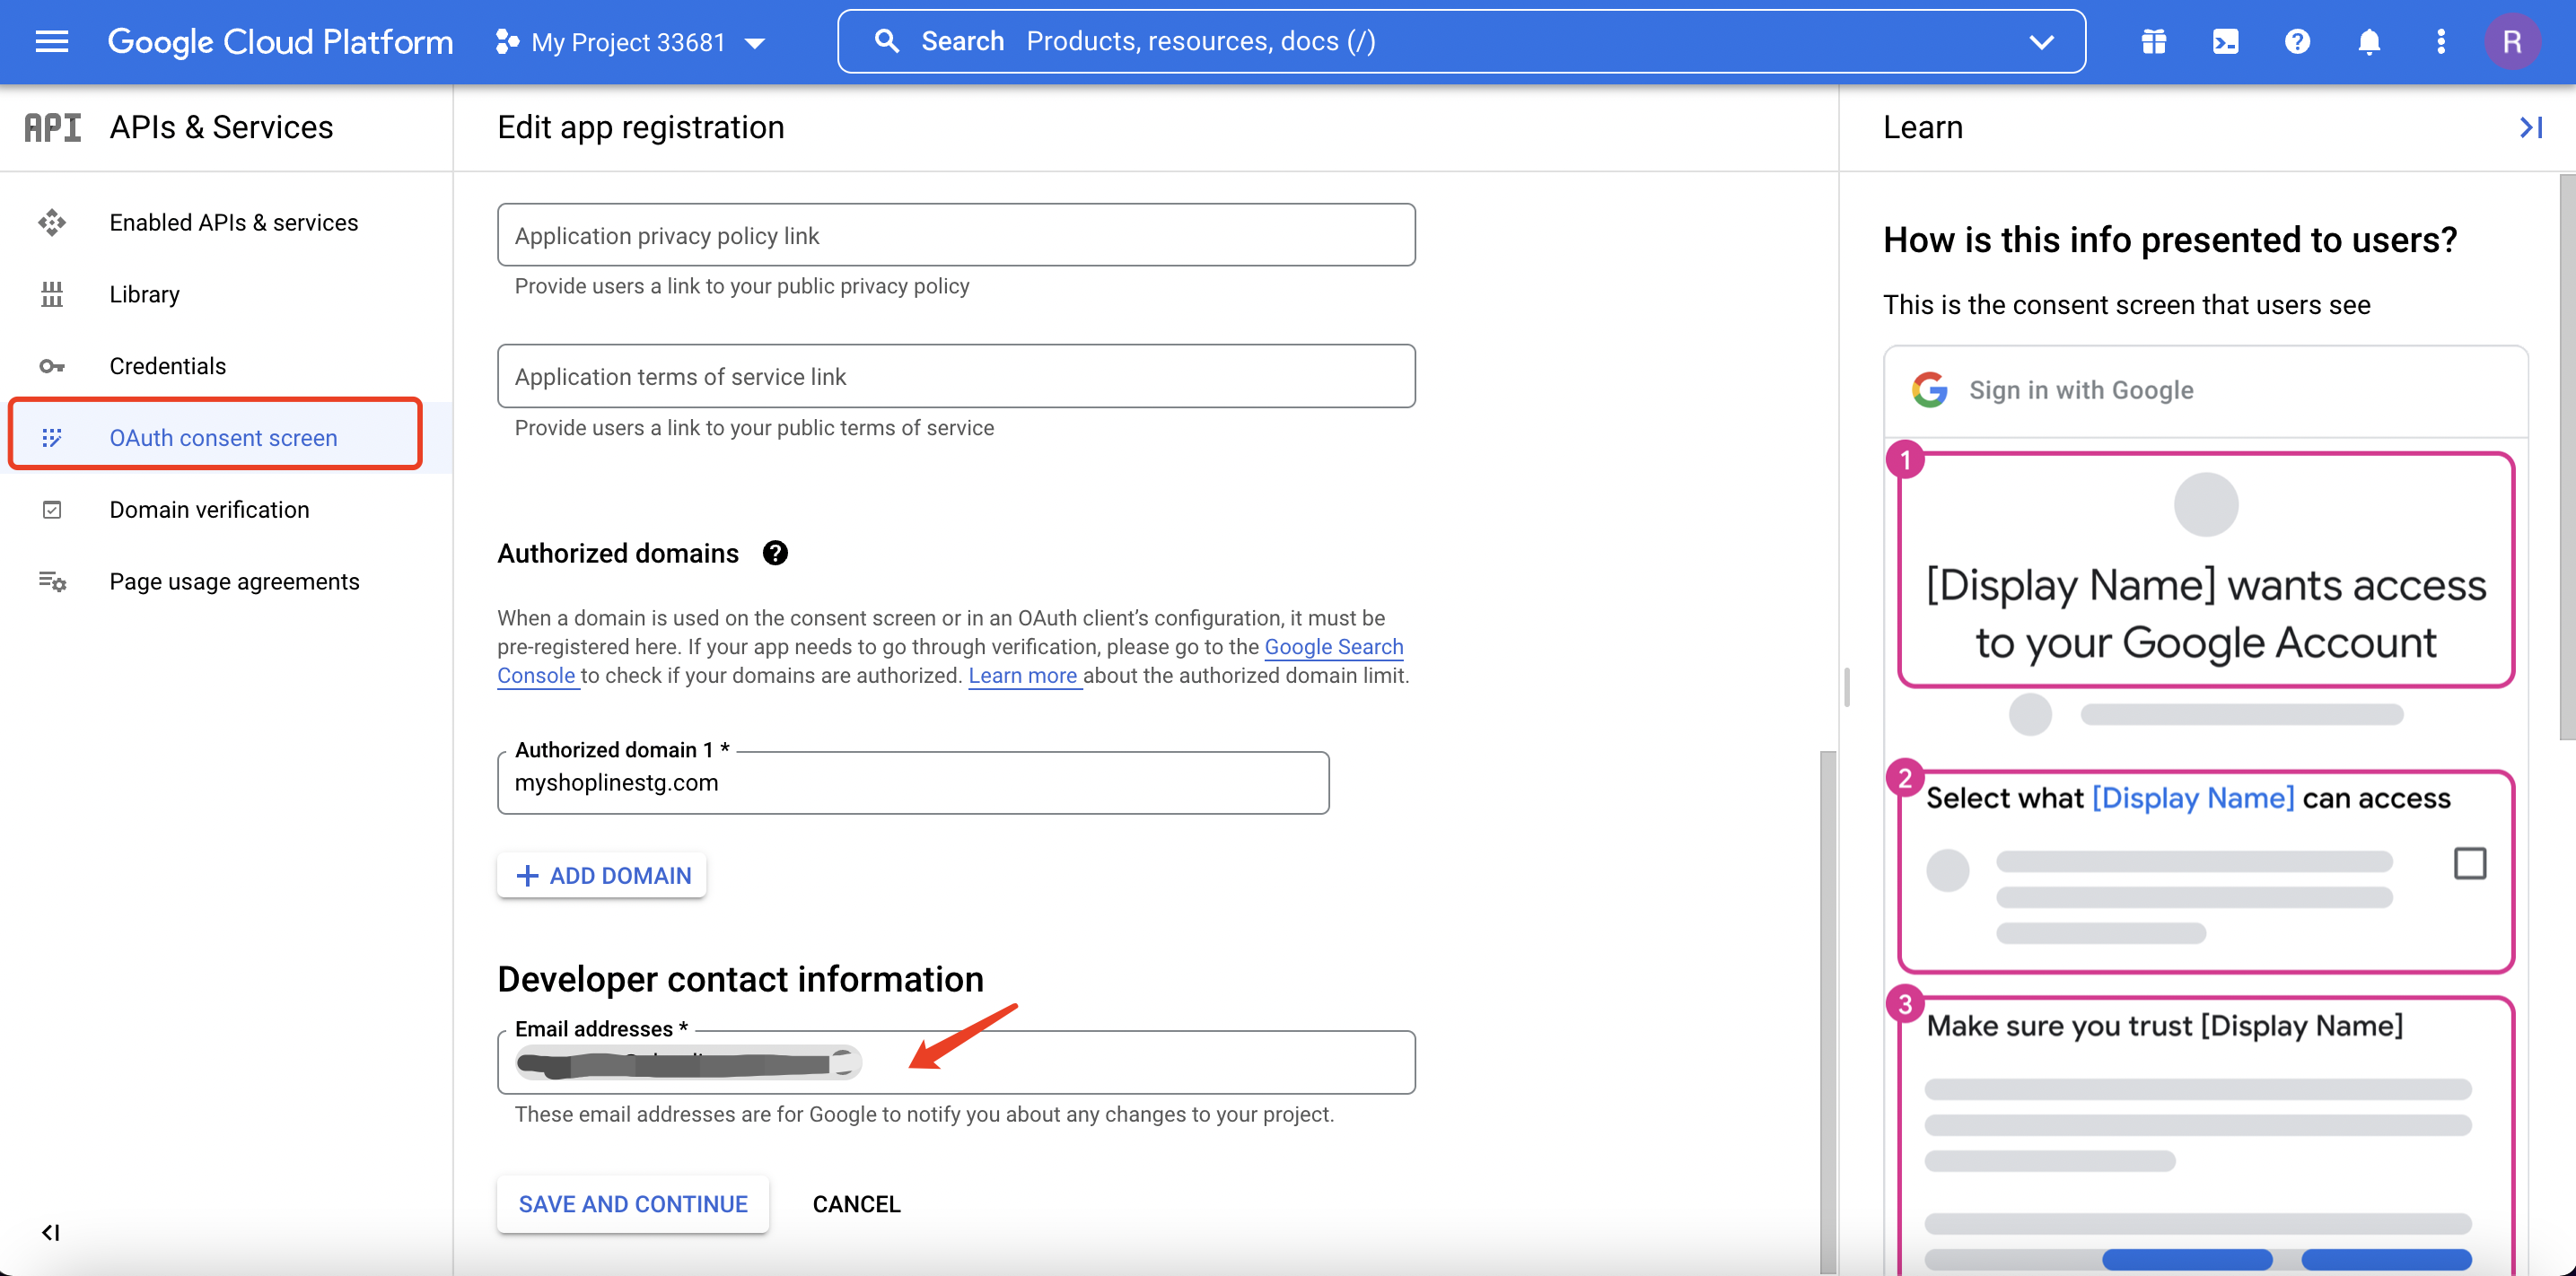Open the hamburger navigation menu
The width and height of the screenshot is (2576, 1276).
pyautogui.click(x=51, y=41)
